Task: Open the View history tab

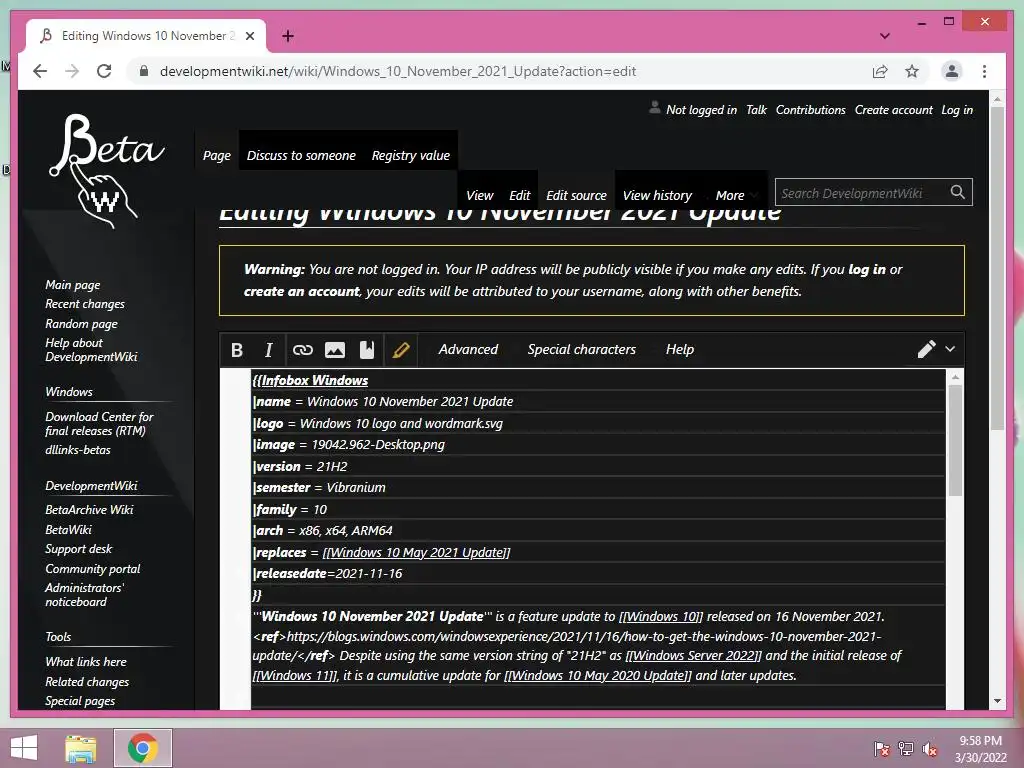Action: click(x=657, y=195)
